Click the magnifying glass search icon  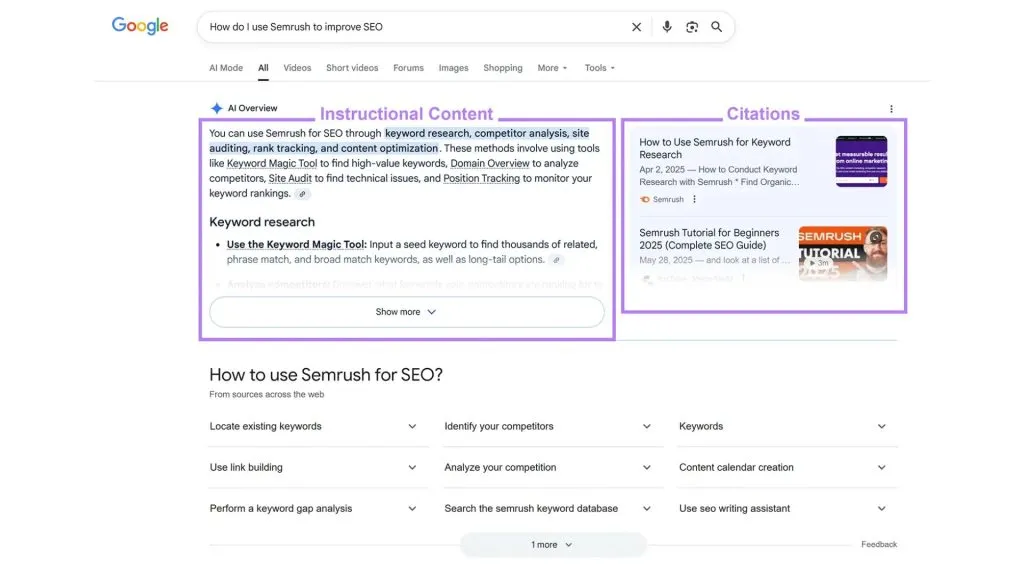click(x=716, y=27)
